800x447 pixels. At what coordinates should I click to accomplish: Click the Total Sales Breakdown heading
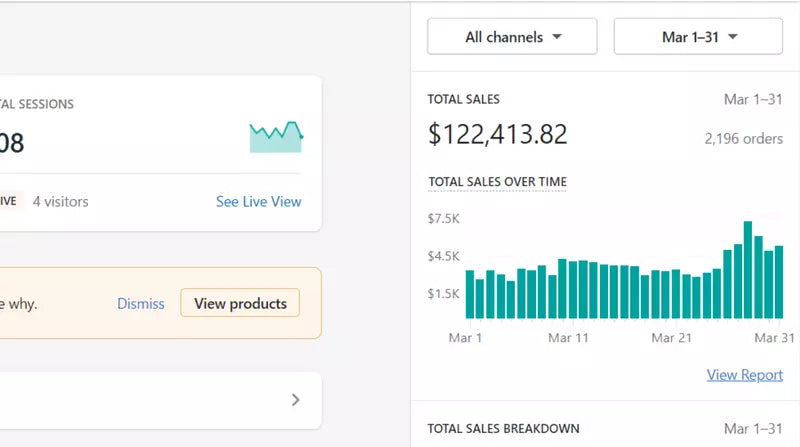(x=503, y=428)
